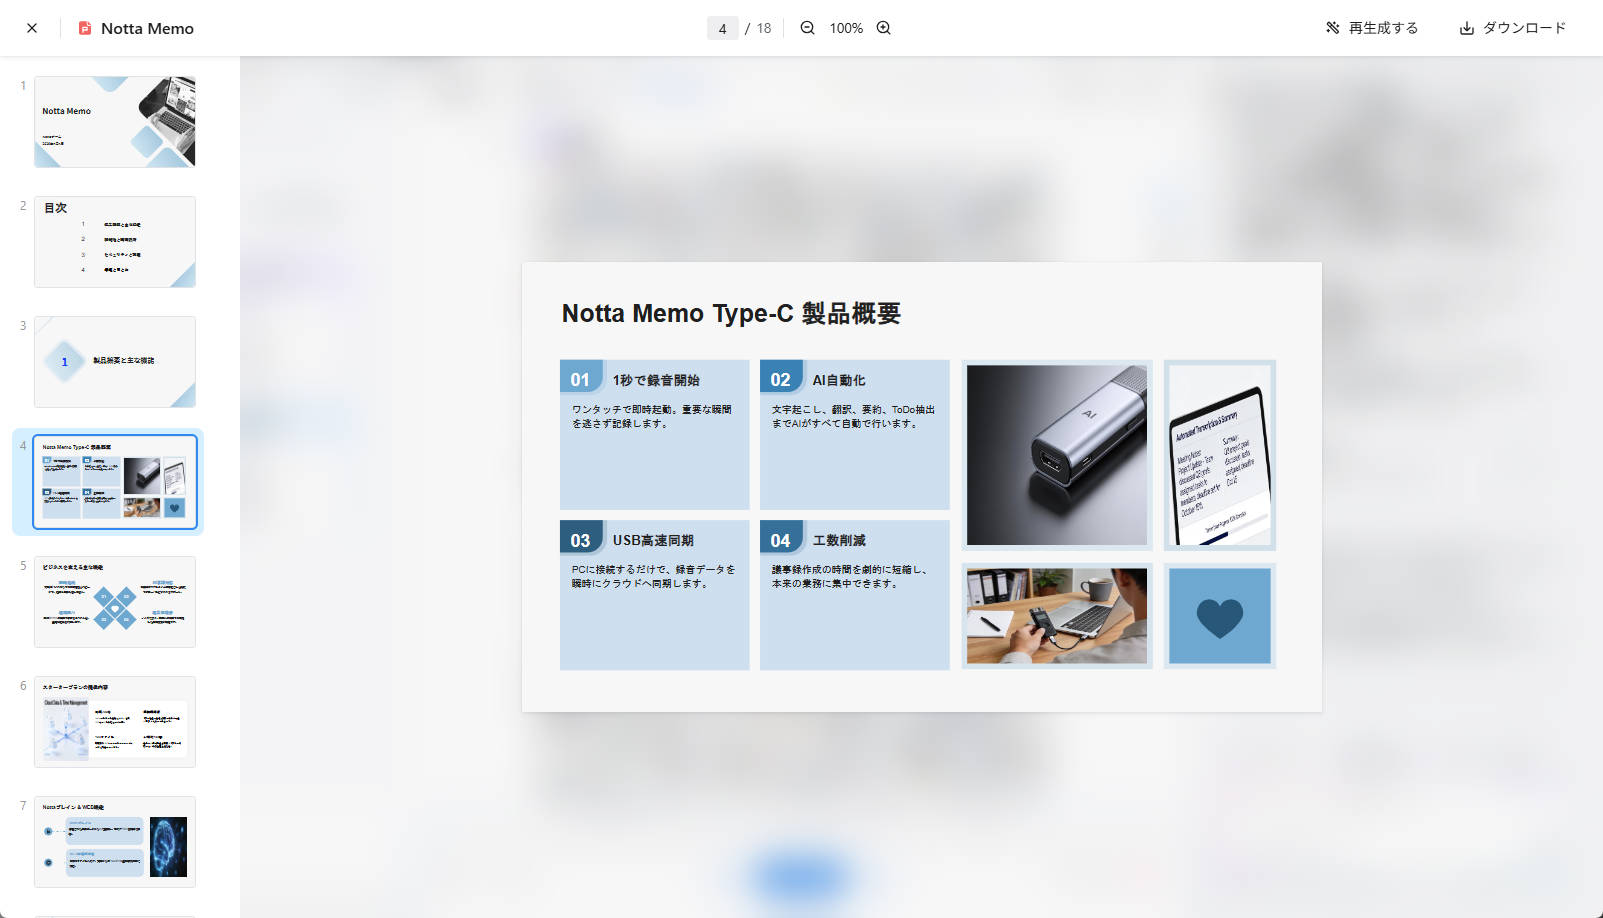1603x918 pixels.
Task: Click the slide title Notta Memo Type-C 製品概要
Action: coord(731,313)
